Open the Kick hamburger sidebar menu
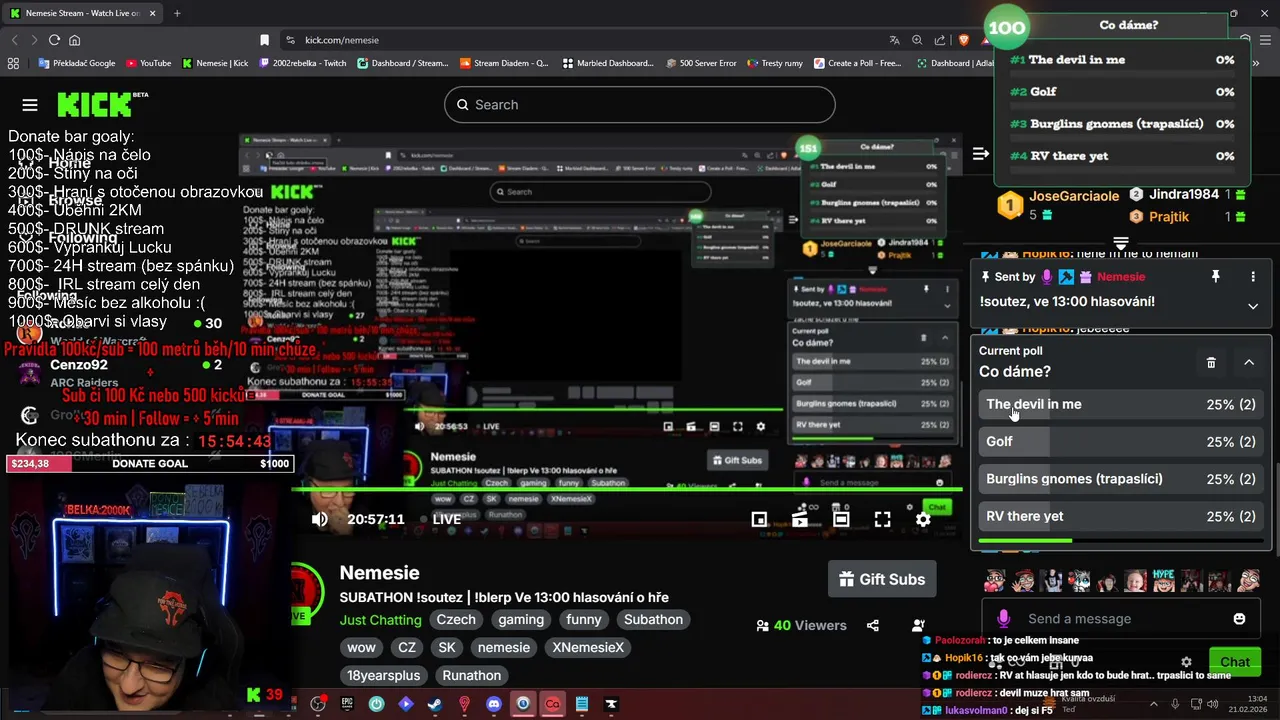1280x720 pixels. tap(30, 105)
